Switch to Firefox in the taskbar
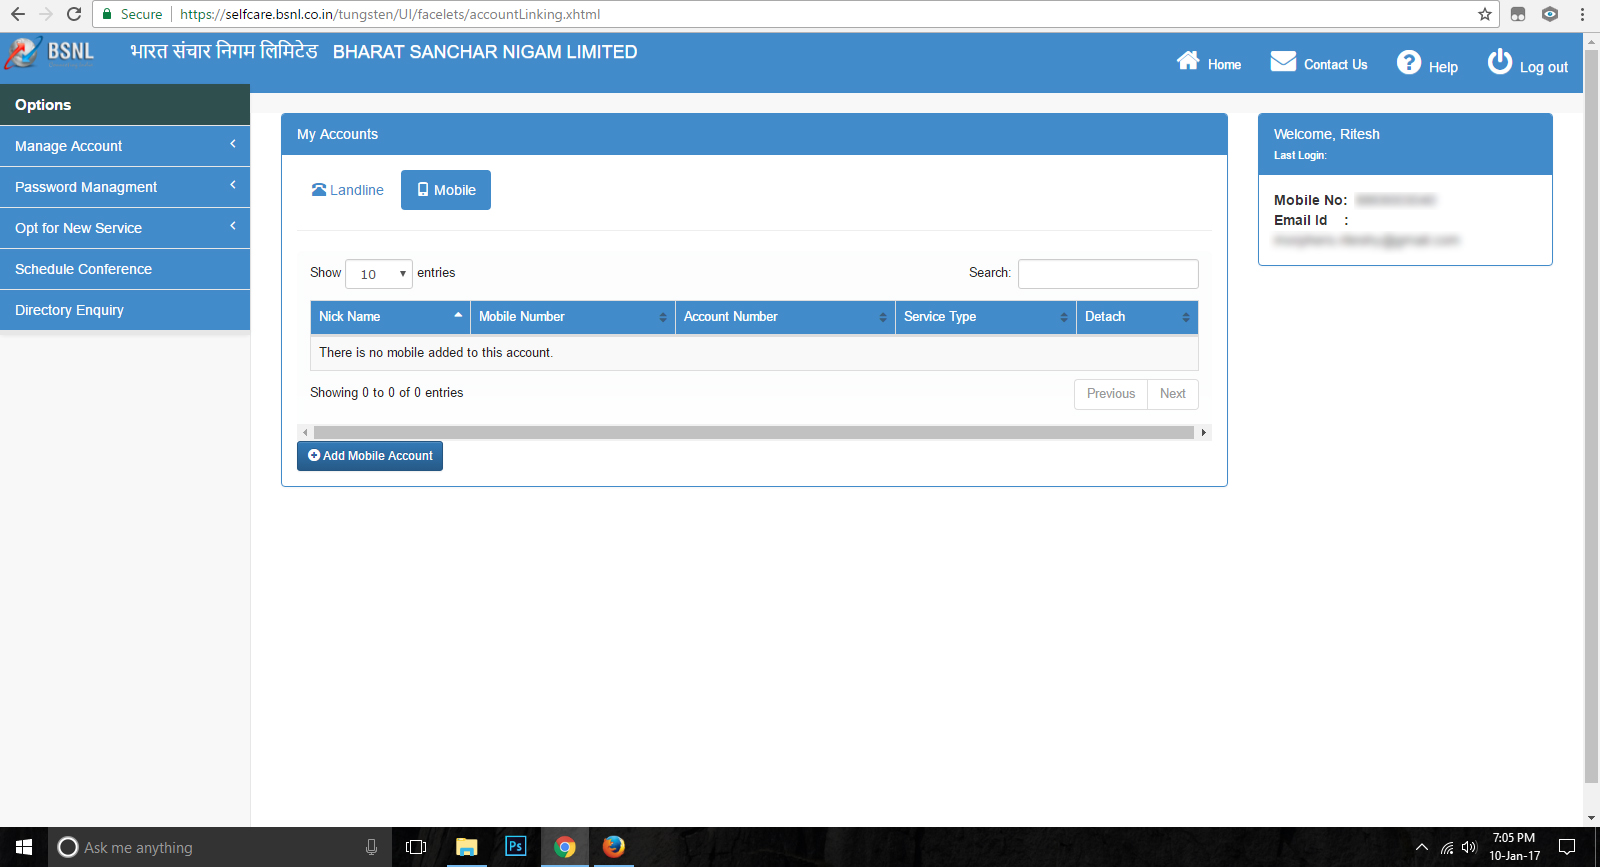 click(x=613, y=847)
